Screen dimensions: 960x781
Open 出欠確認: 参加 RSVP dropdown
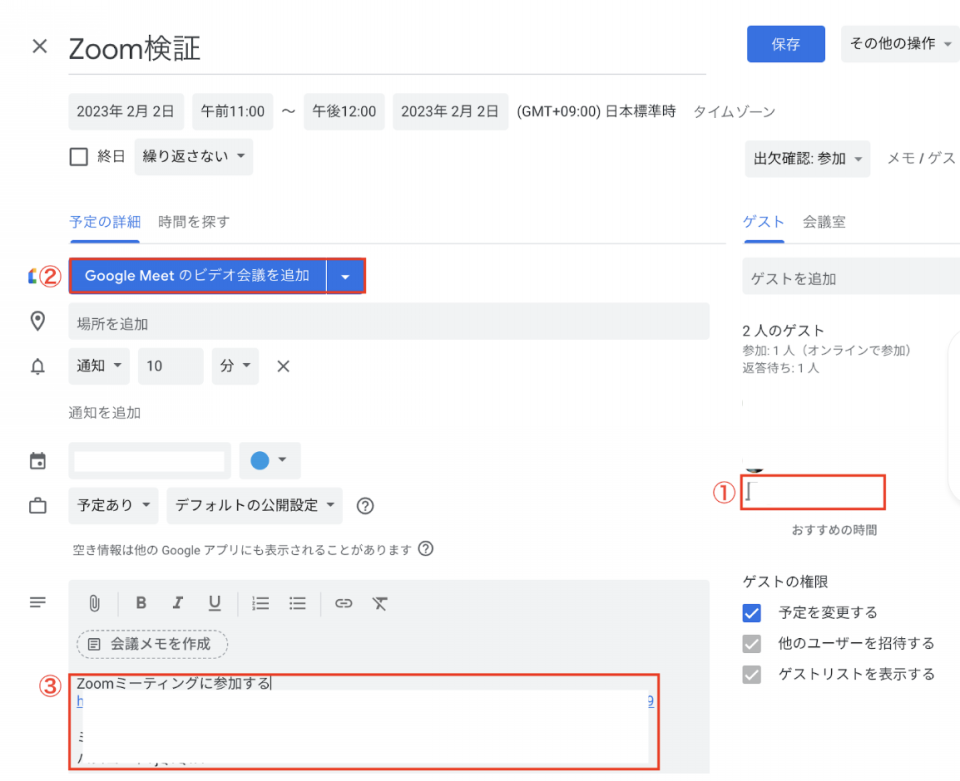[807, 159]
